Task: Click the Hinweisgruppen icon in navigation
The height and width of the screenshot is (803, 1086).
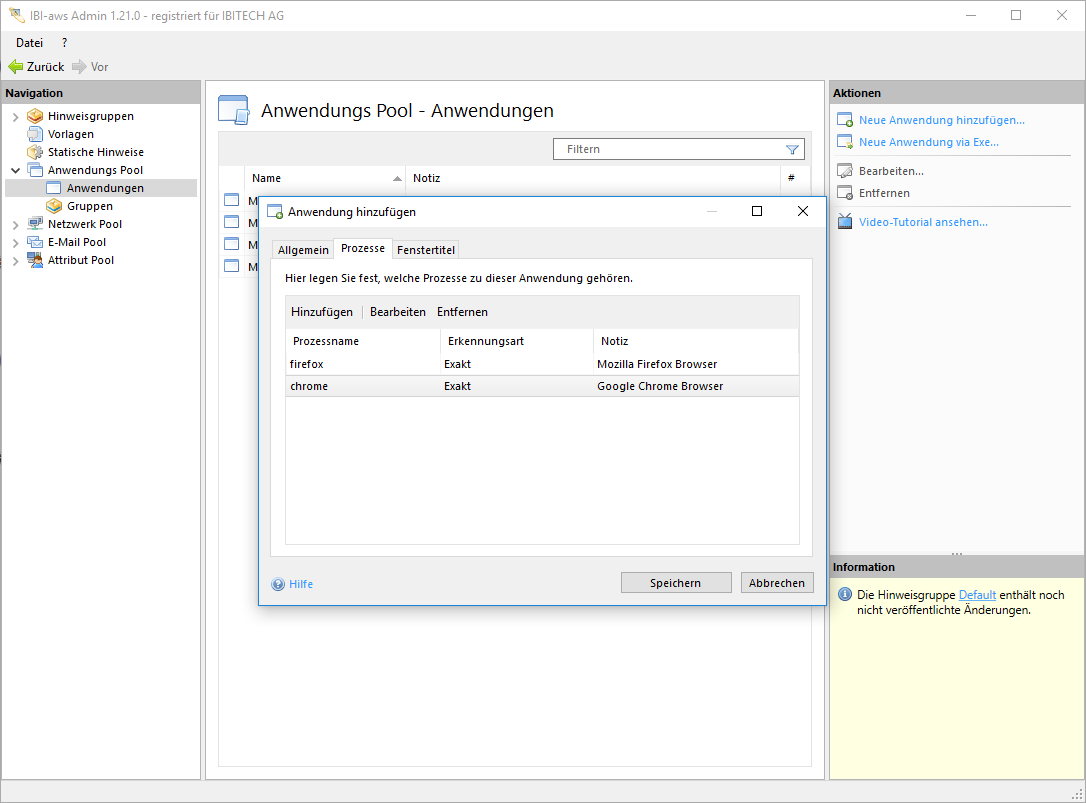Action: pos(35,116)
